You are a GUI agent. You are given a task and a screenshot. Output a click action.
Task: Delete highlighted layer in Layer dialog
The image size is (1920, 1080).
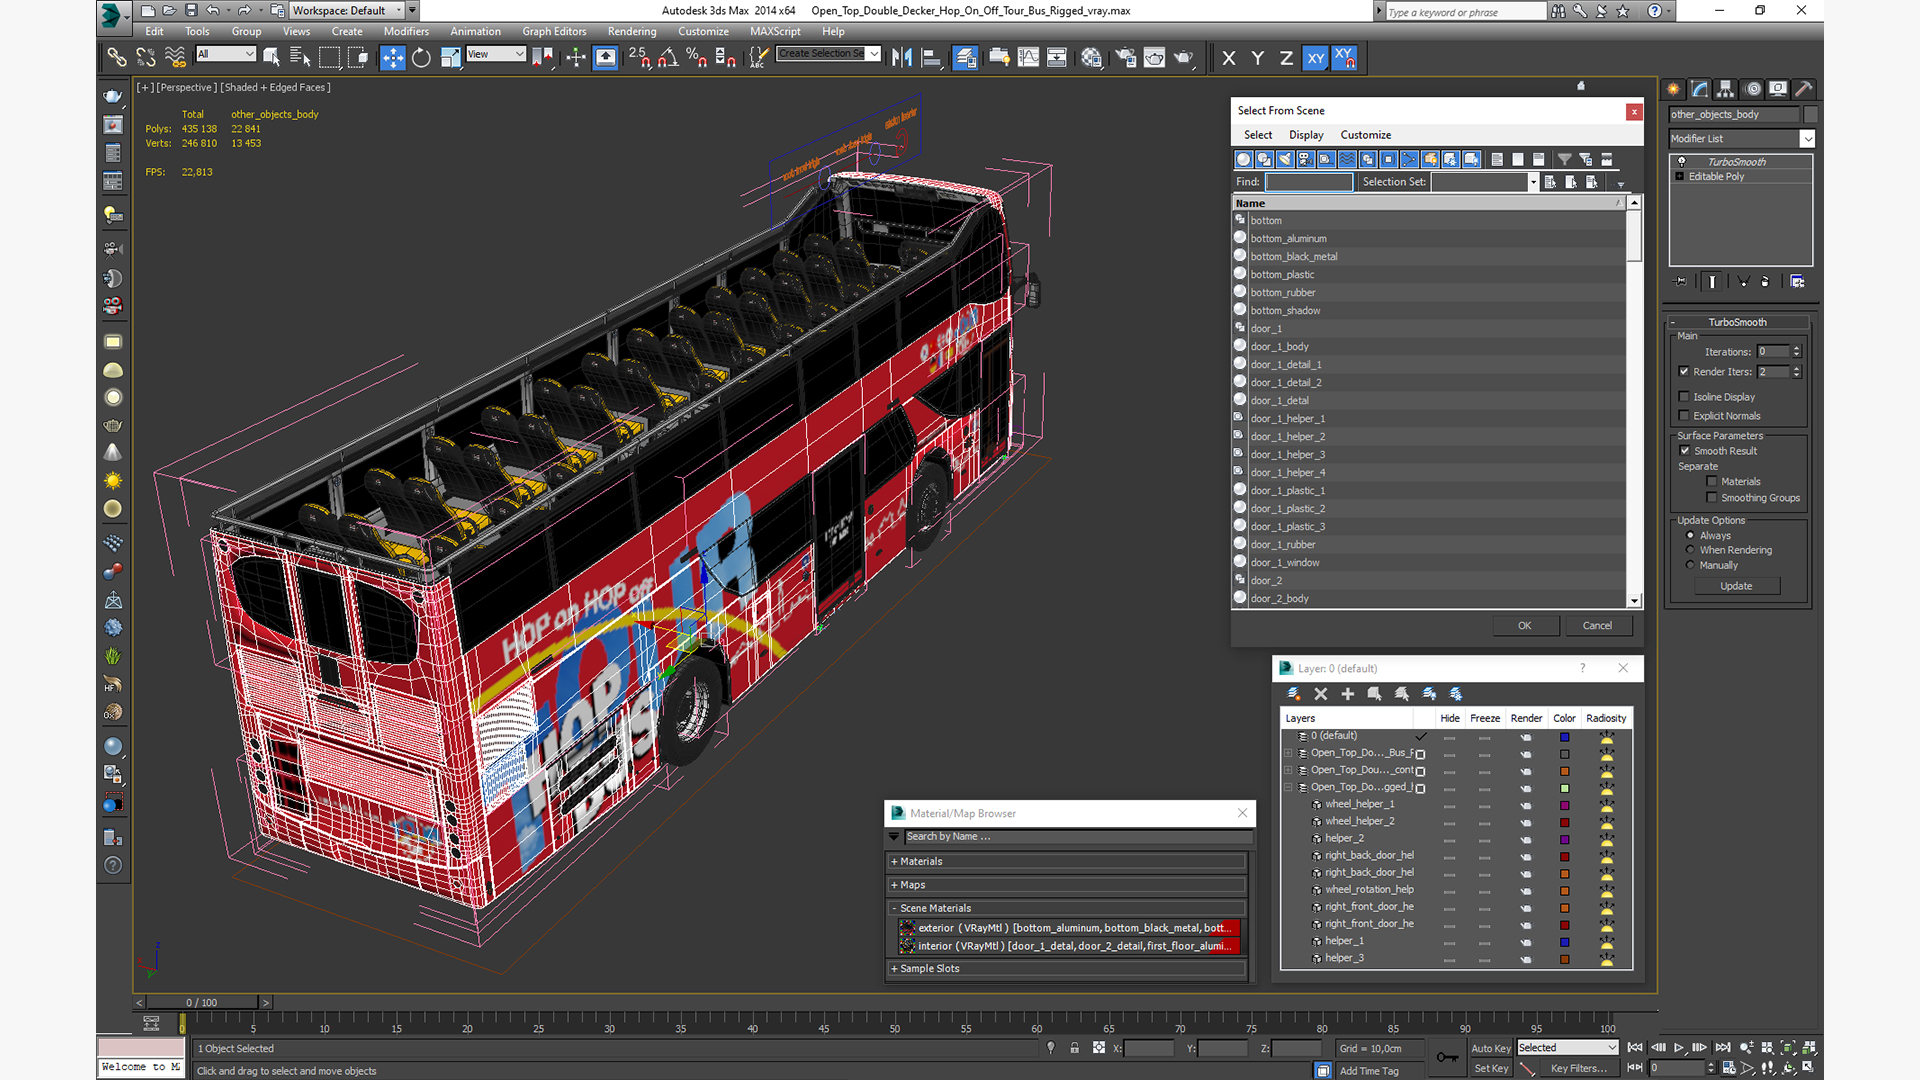click(1320, 694)
